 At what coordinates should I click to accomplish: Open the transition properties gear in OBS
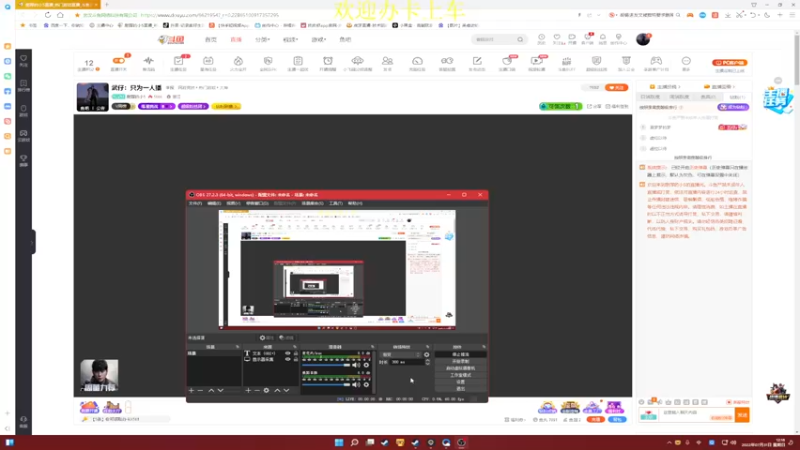click(427, 355)
